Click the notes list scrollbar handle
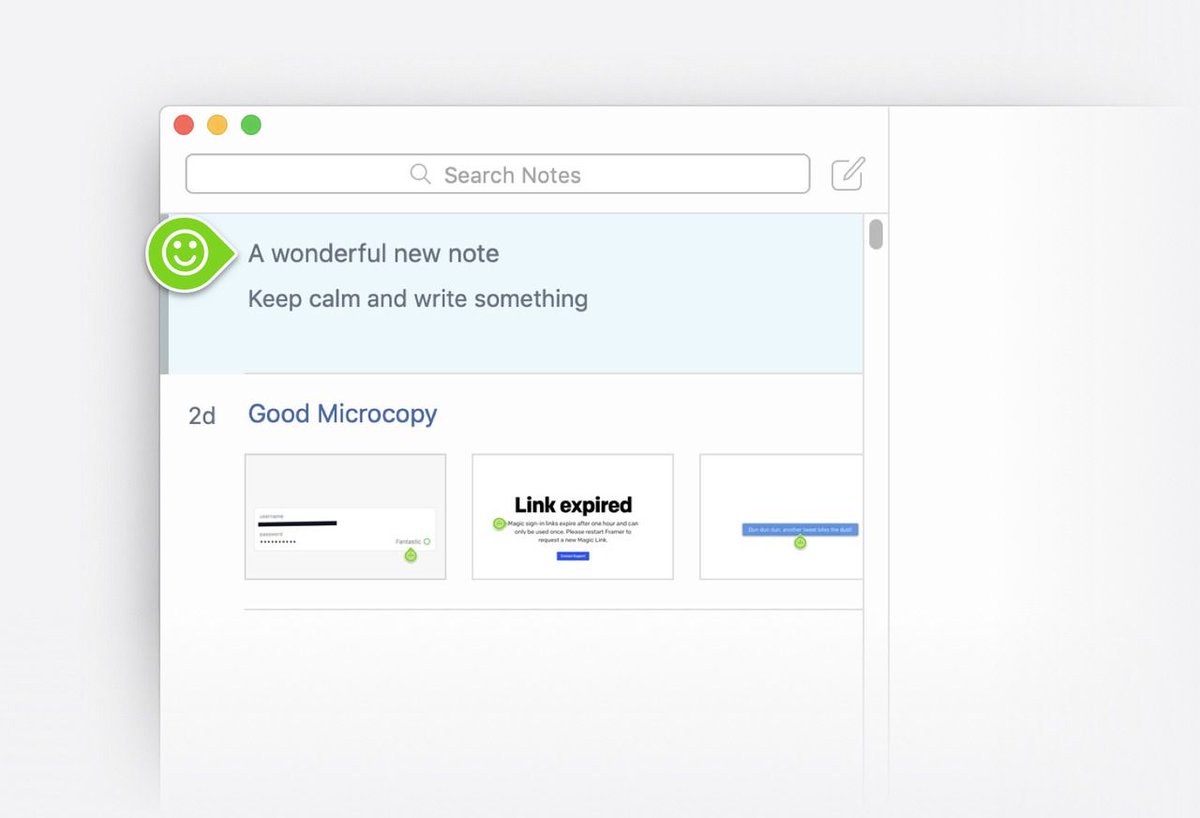This screenshot has height=818, width=1200. tap(876, 234)
